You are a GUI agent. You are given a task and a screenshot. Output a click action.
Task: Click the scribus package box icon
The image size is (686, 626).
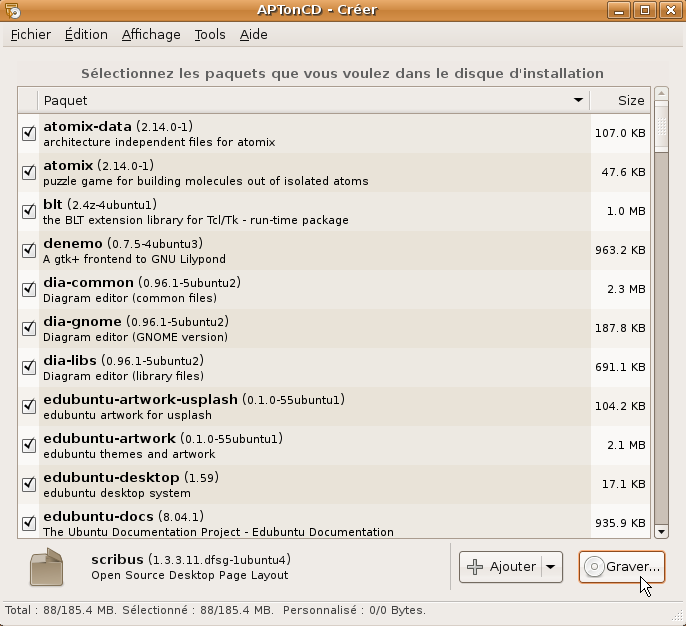click(46, 567)
